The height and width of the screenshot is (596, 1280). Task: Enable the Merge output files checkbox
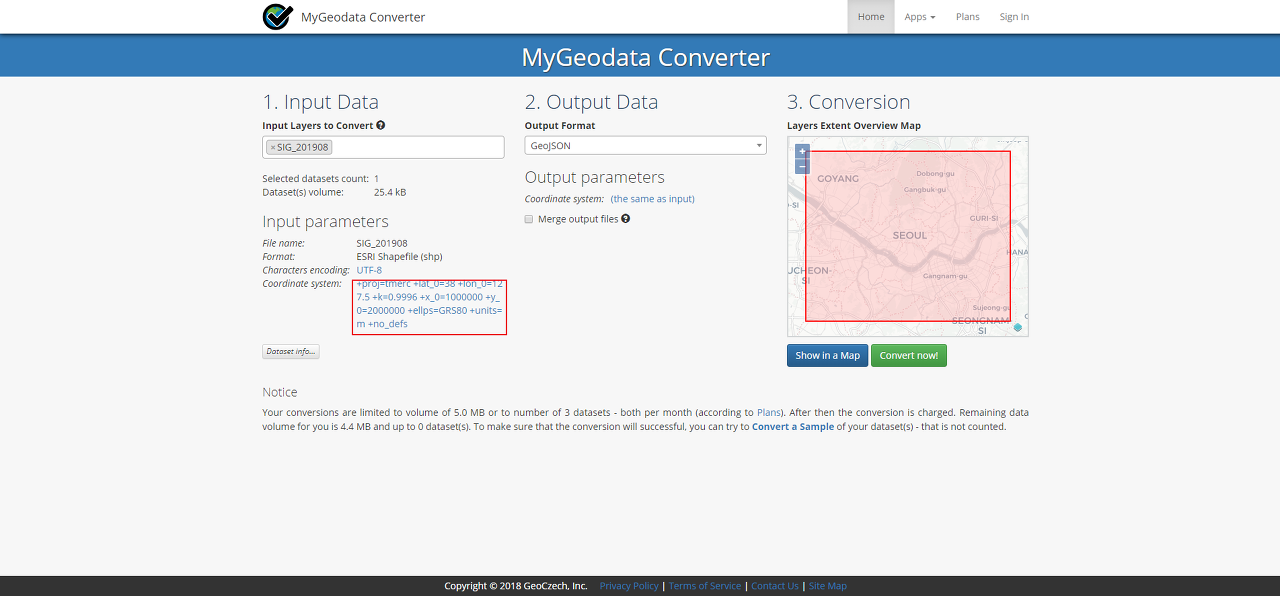[x=529, y=219]
